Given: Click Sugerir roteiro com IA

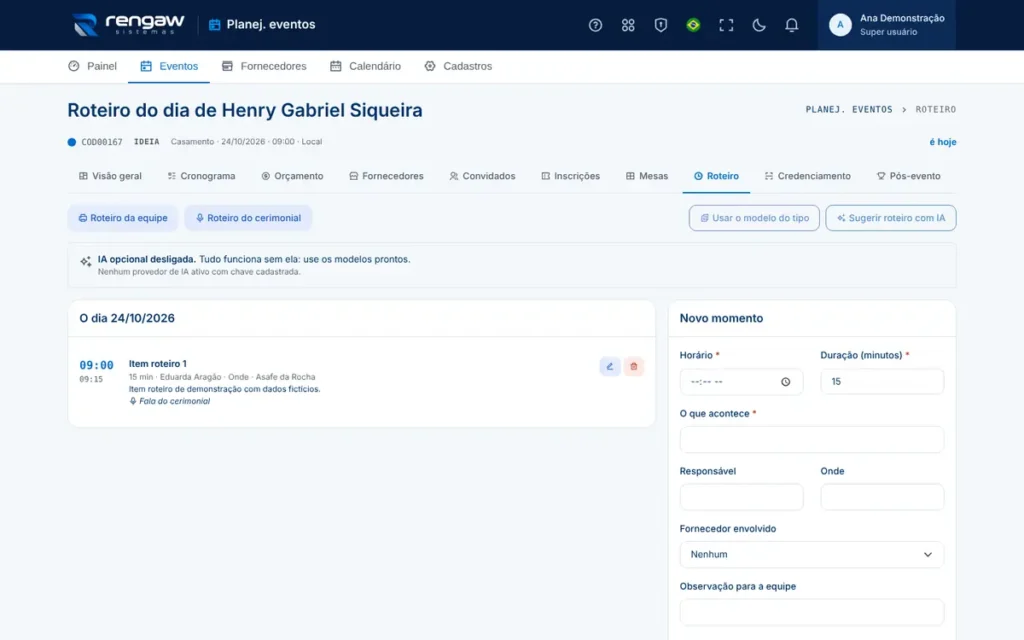Looking at the screenshot, I should (890, 218).
